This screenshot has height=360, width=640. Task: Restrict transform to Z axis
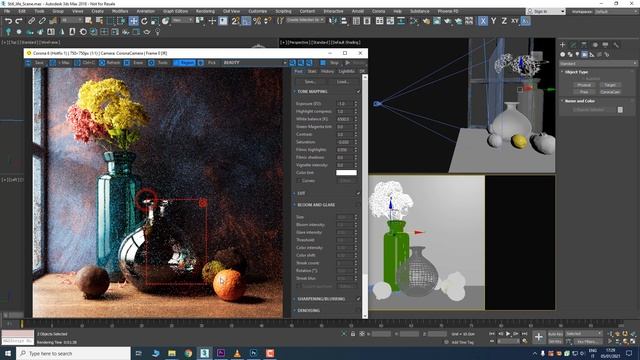pyautogui.click(x=504, y=21)
